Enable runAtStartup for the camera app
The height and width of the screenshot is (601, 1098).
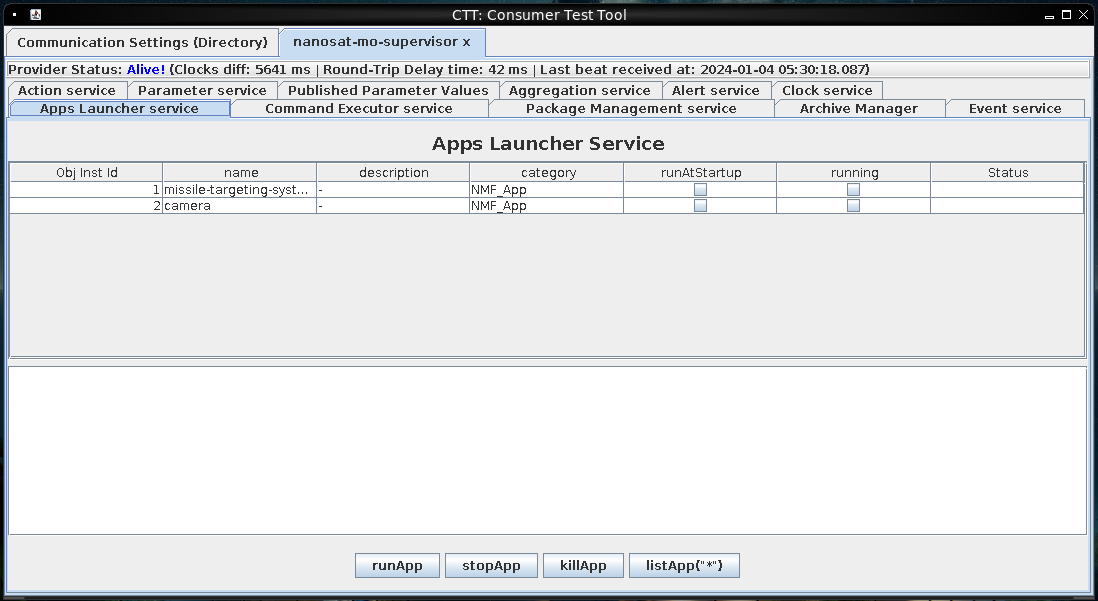700,206
